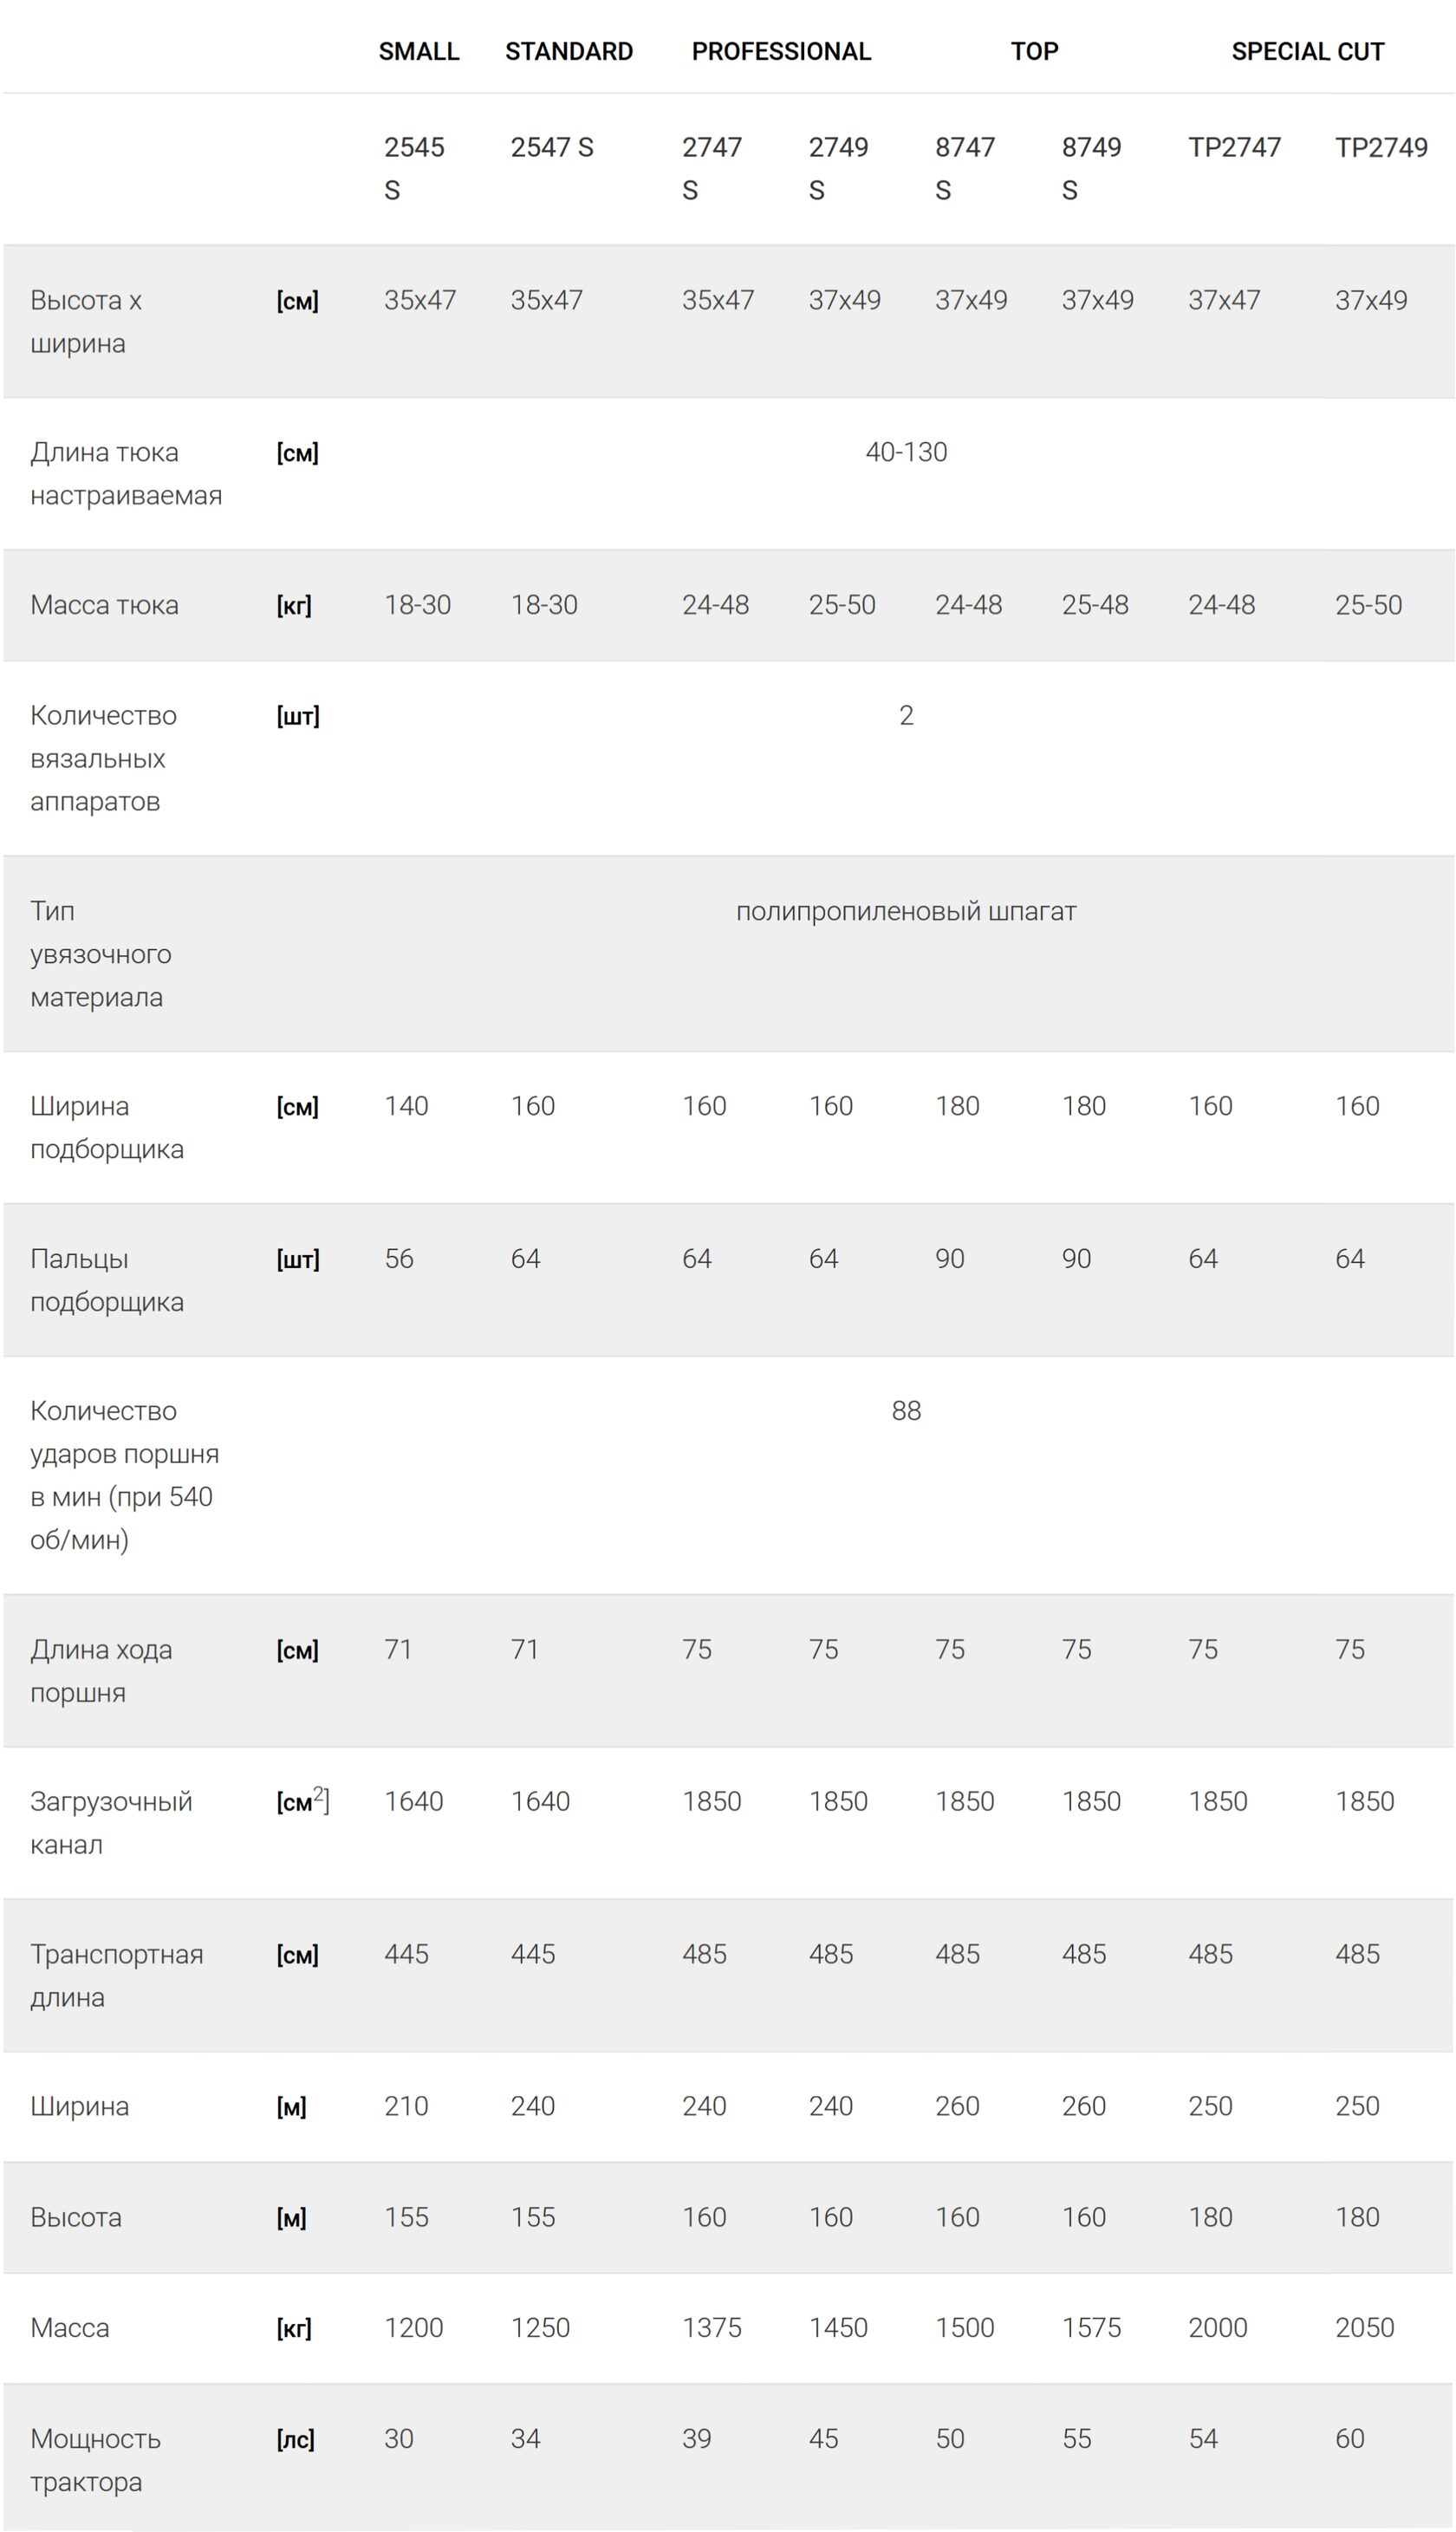Screen dimensions: 1456x2532
Task: Click the TOP column group header
Action: (1034, 51)
